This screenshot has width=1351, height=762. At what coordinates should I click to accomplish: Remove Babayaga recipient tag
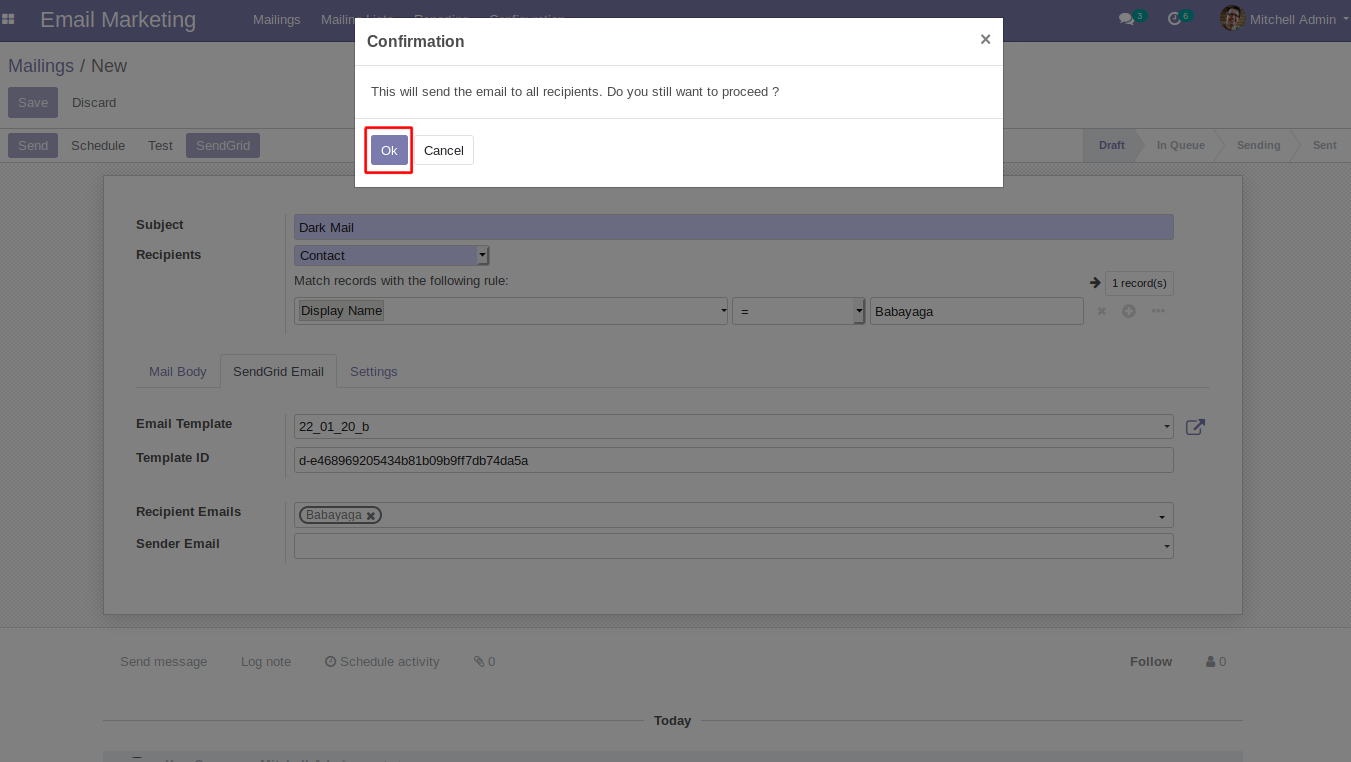(x=371, y=516)
